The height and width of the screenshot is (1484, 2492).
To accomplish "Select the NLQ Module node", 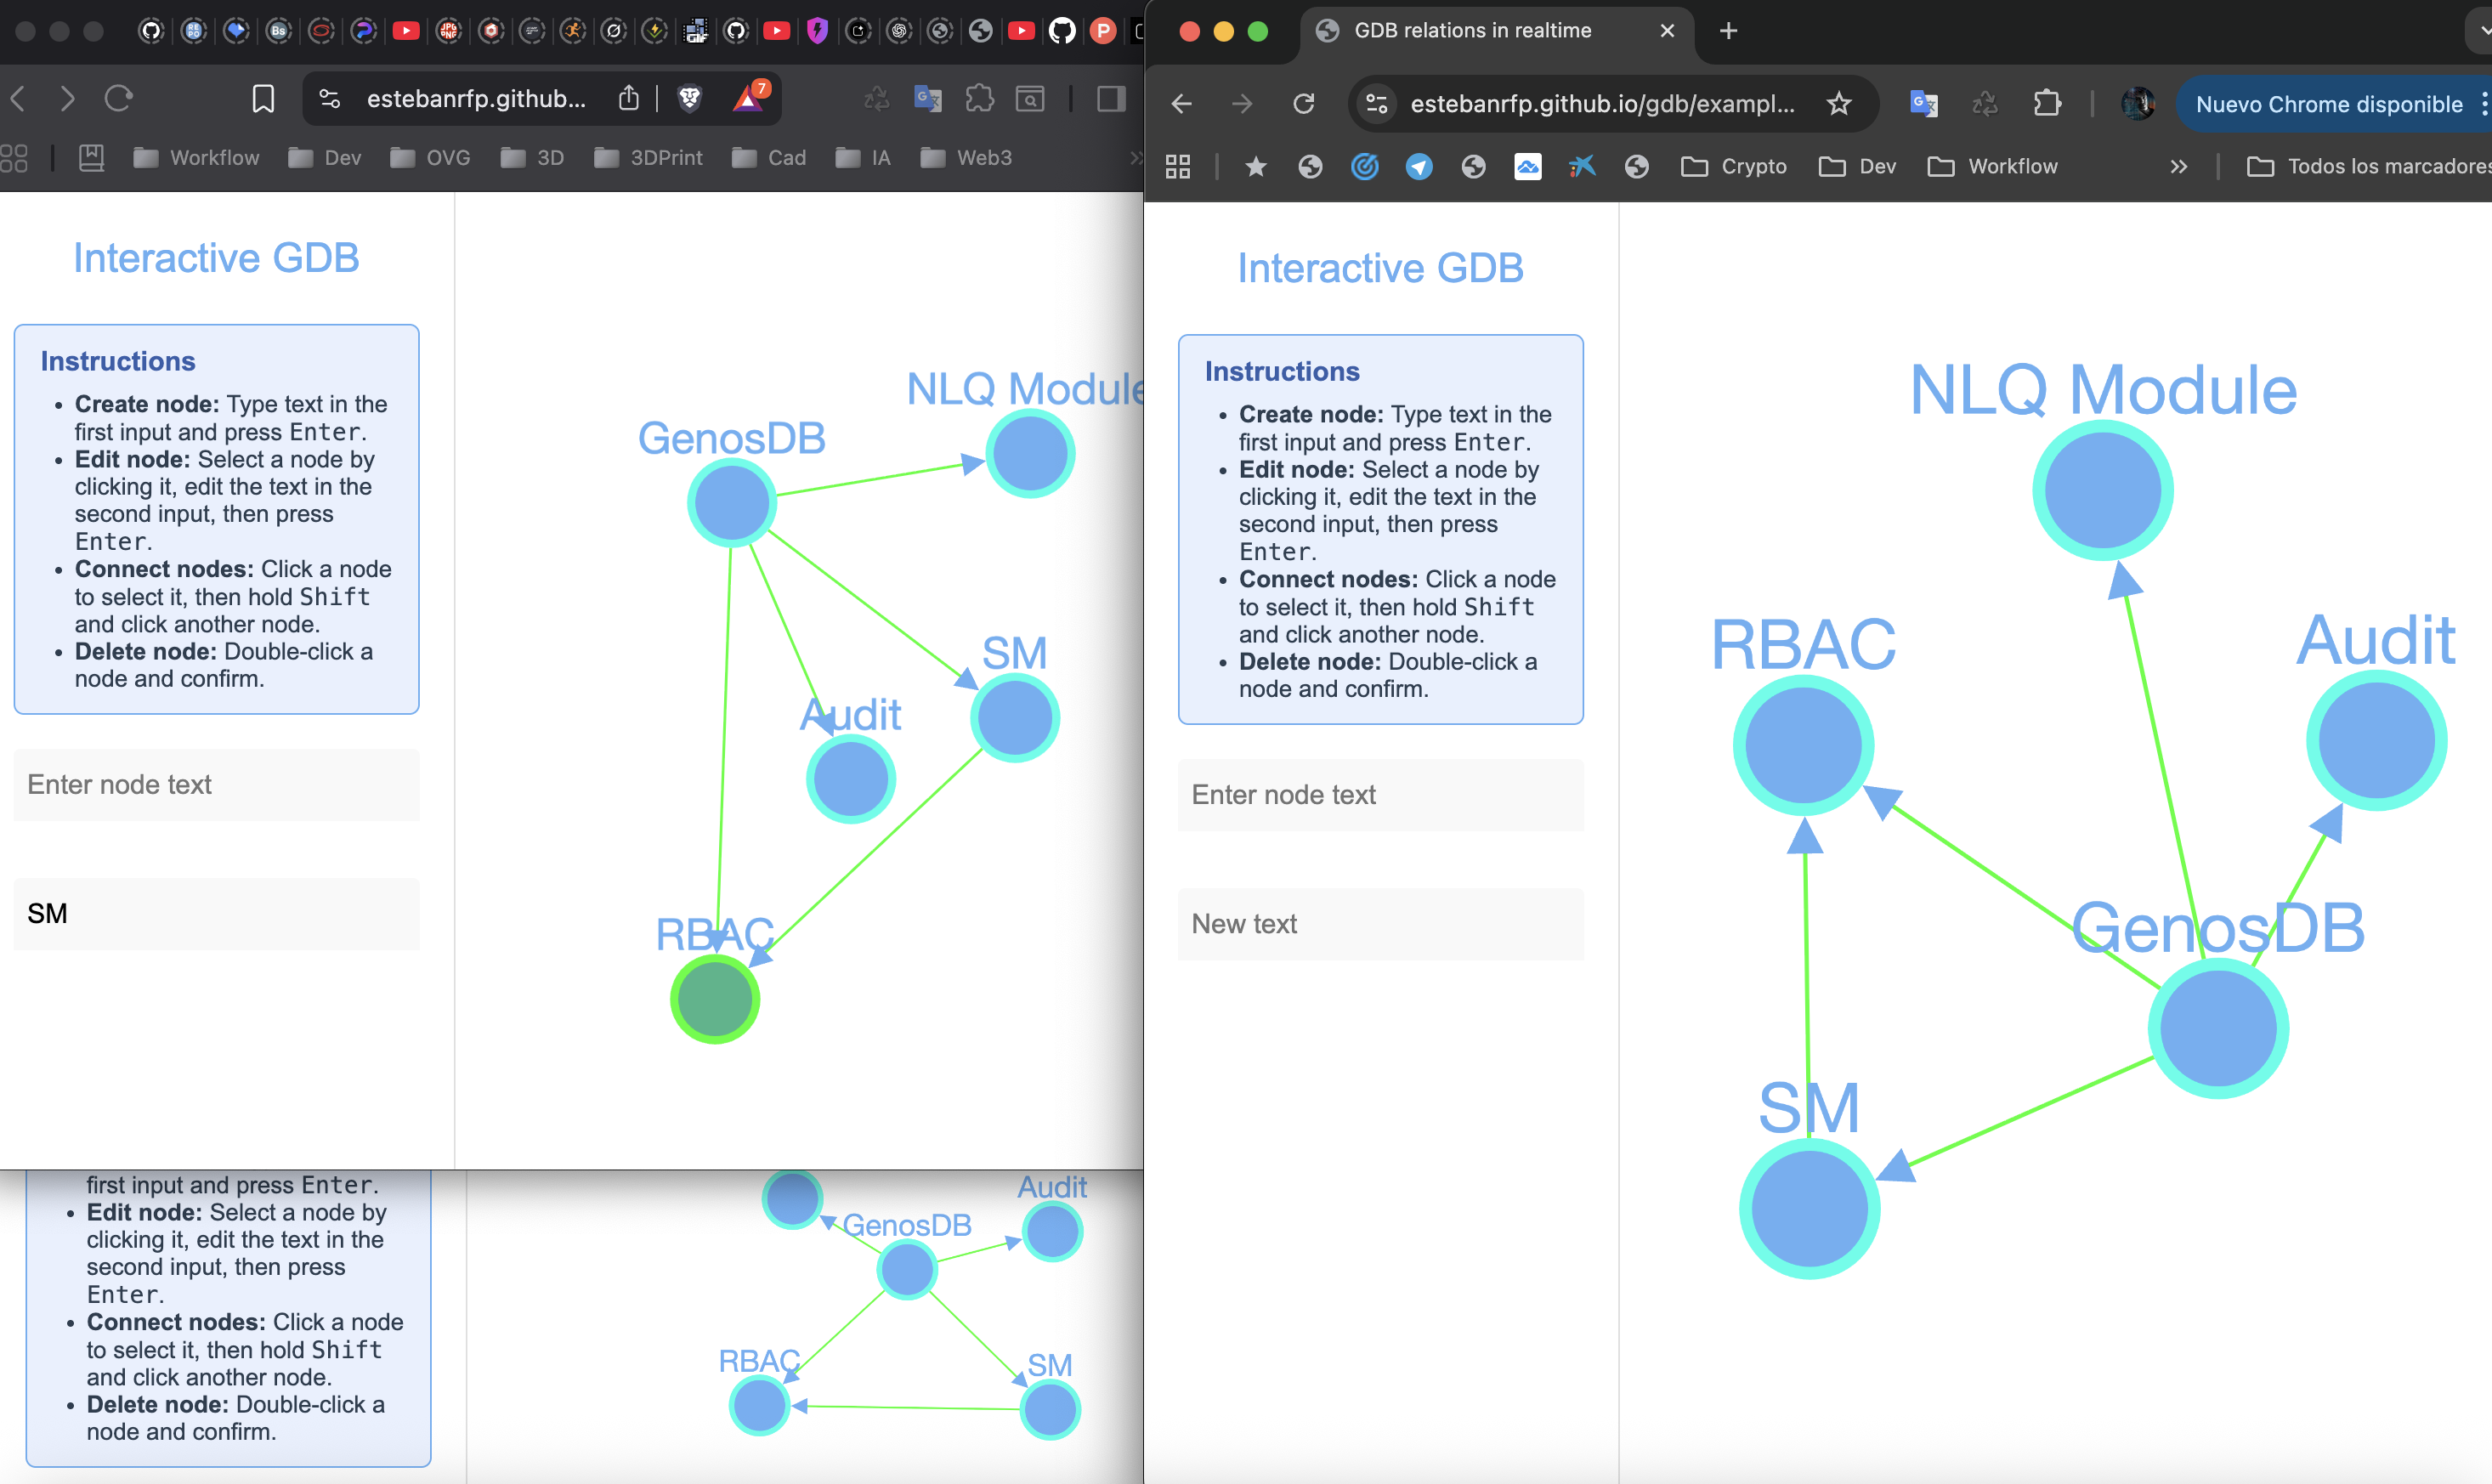I will [x=2102, y=488].
